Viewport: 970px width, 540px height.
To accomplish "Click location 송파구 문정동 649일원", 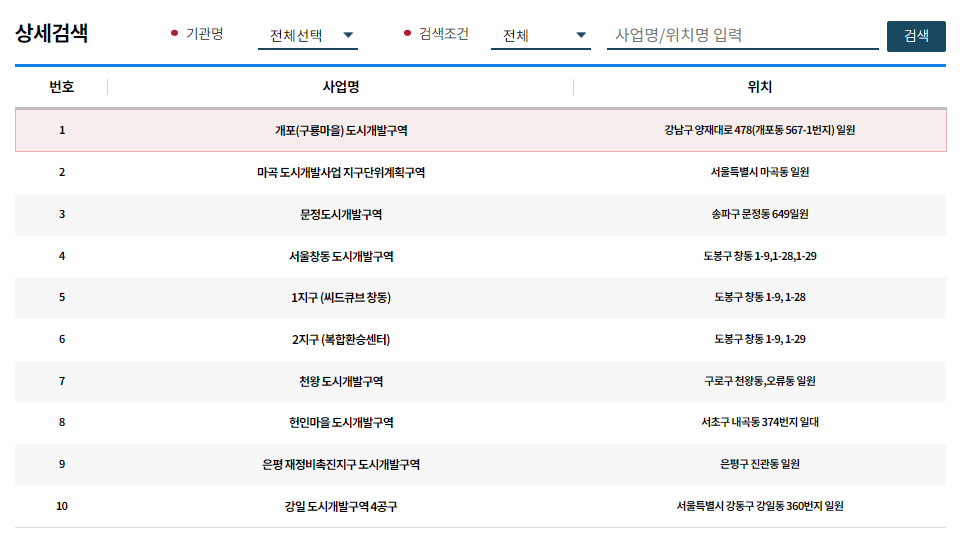I will pos(760,214).
